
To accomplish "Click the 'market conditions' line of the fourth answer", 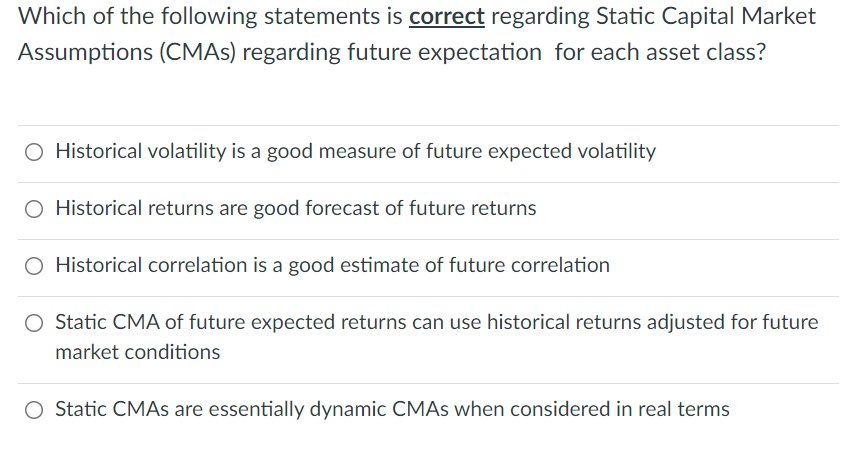I will 138,352.
